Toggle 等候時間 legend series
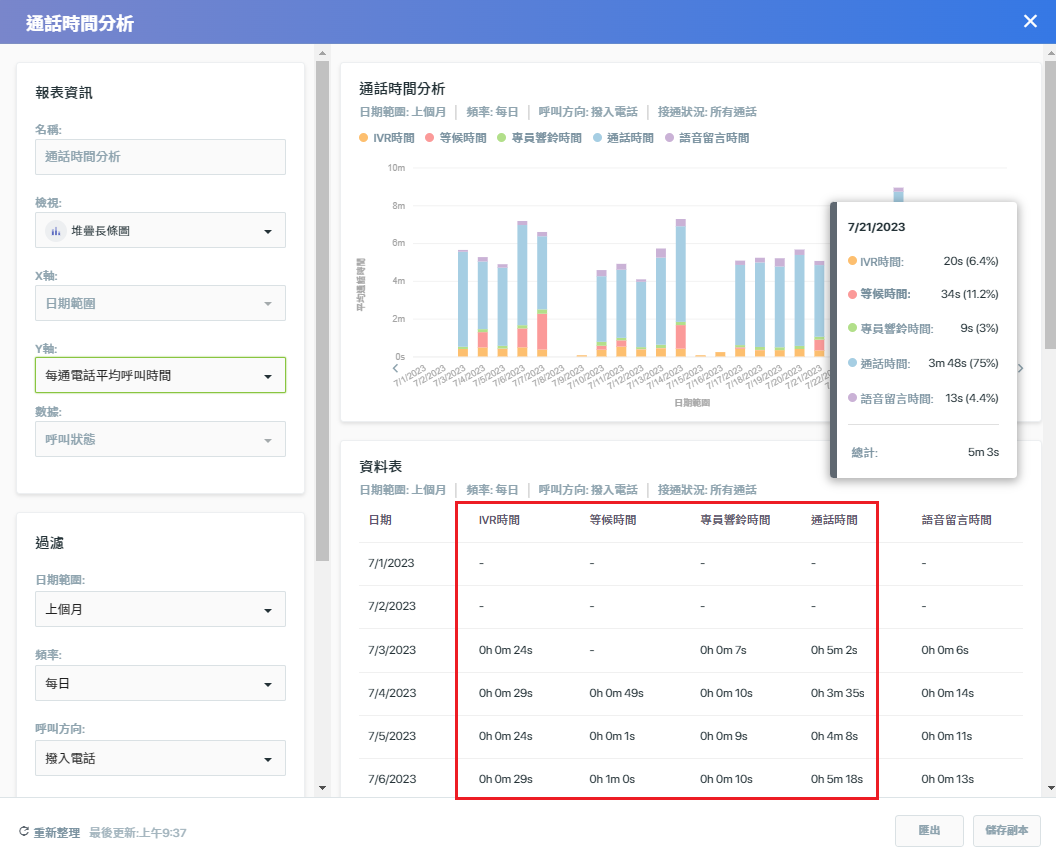This screenshot has width=1056, height=864. 456,138
